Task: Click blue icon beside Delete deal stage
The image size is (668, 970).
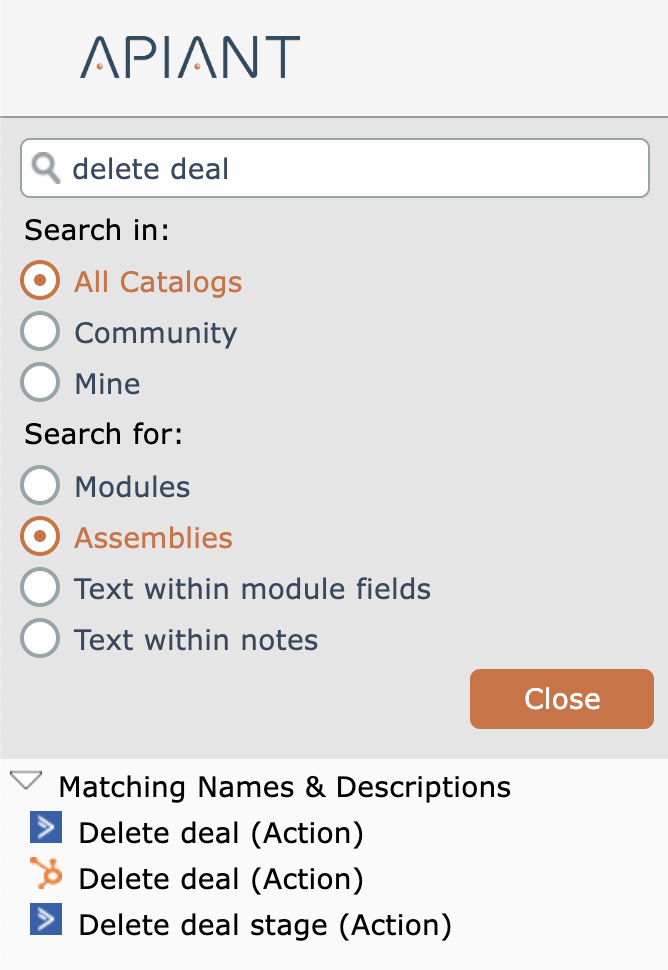Action: click(46, 921)
